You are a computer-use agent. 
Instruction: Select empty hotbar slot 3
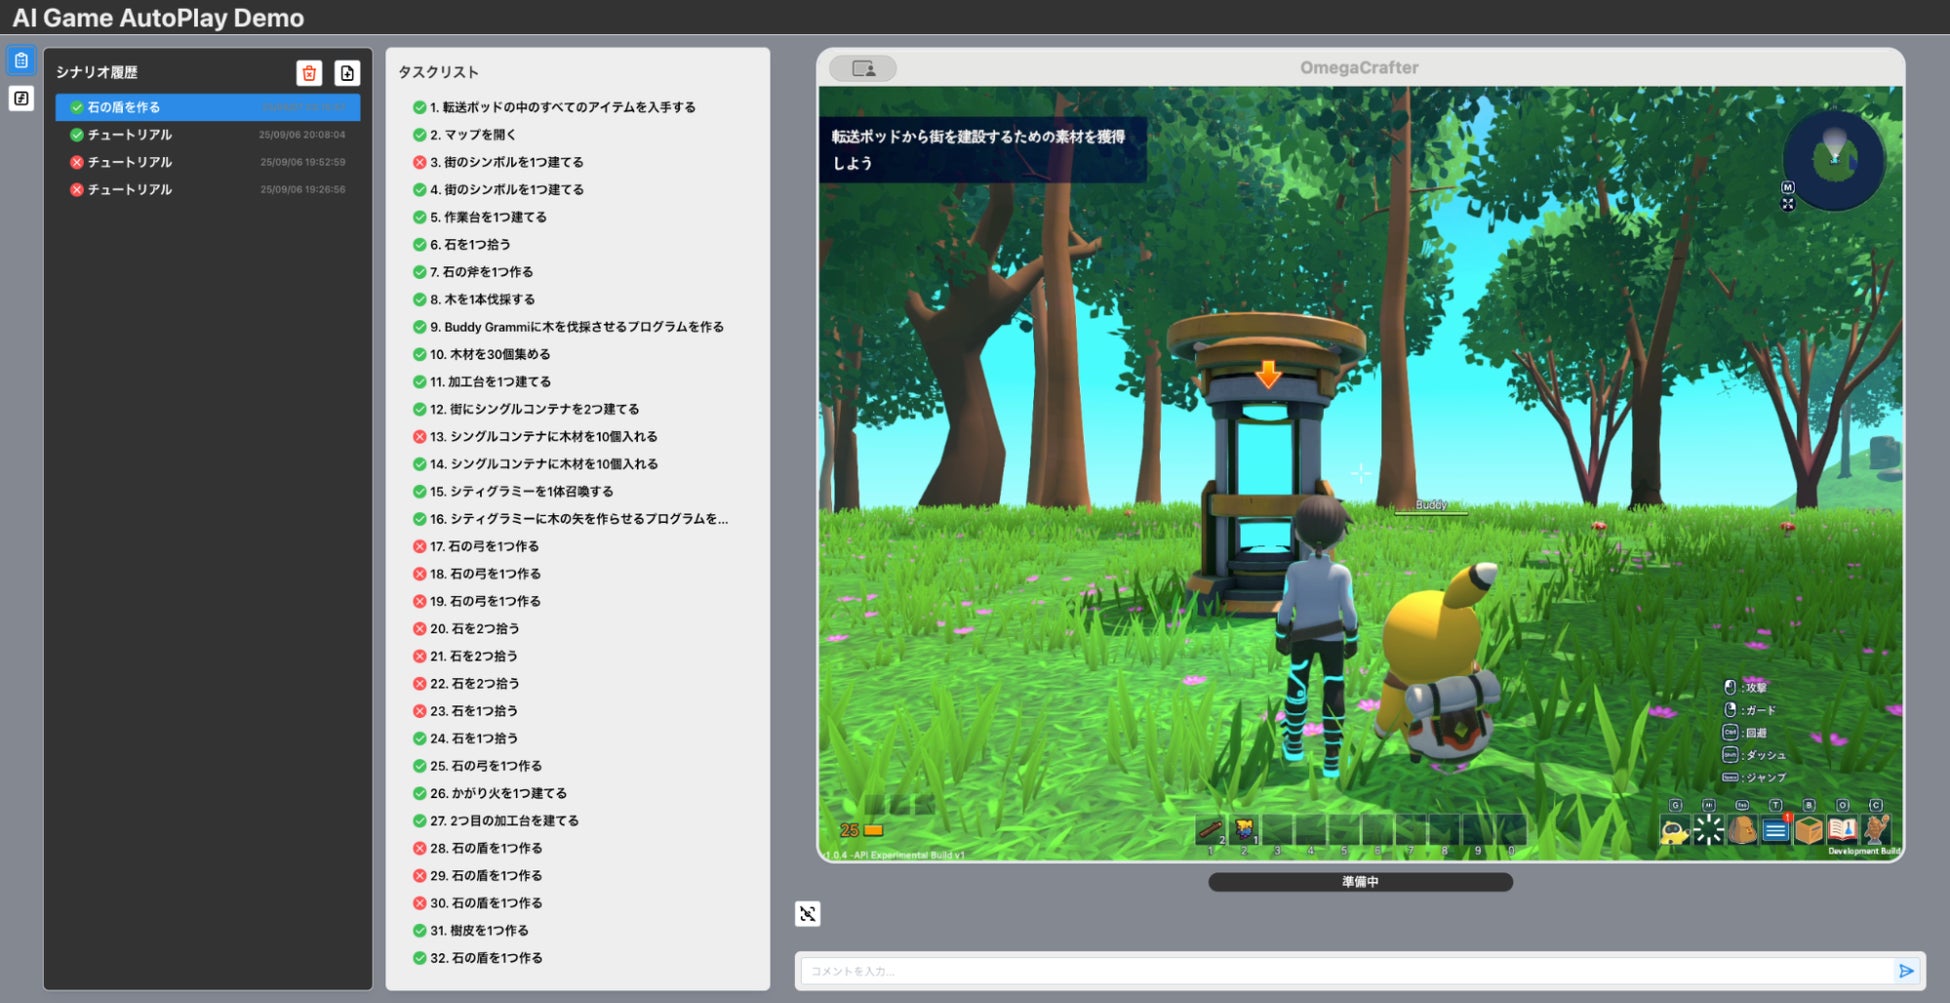pos(1277,829)
